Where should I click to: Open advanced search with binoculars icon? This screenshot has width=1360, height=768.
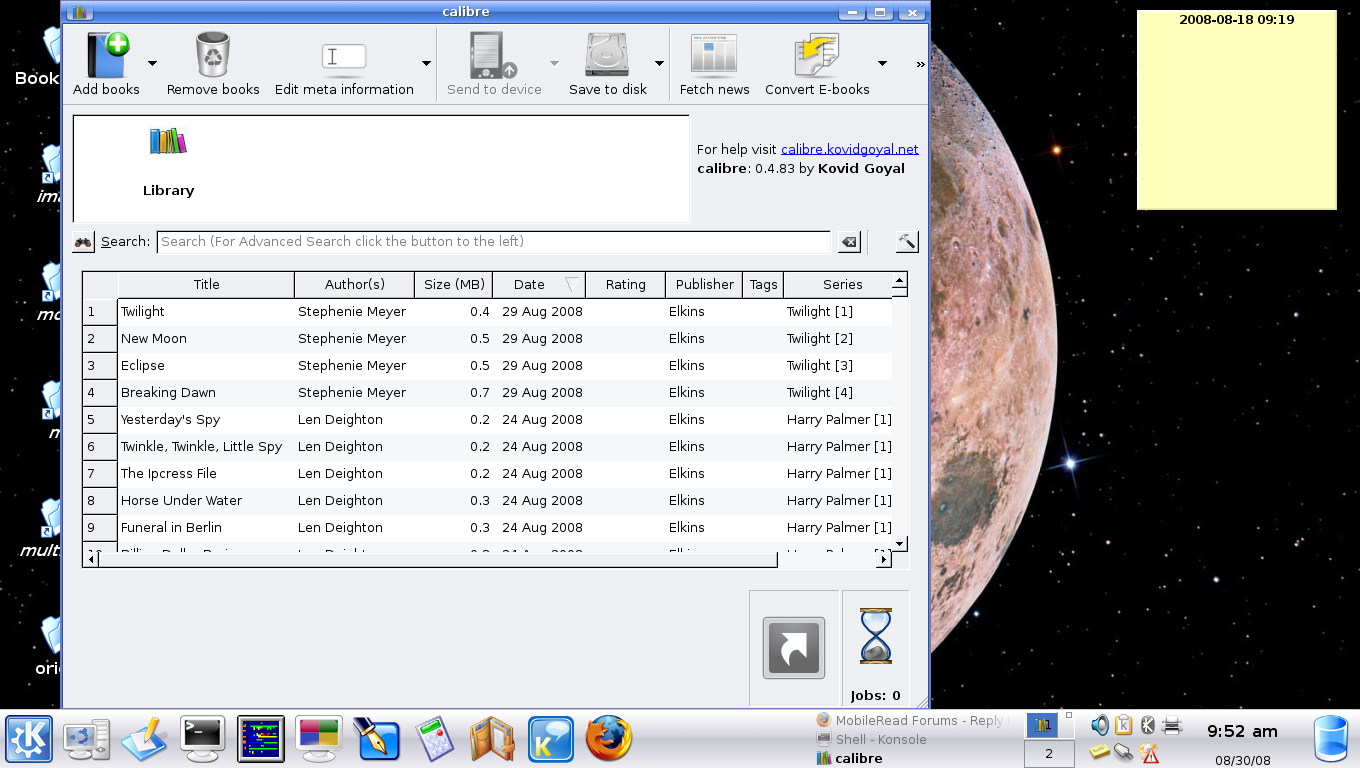[x=84, y=242]
